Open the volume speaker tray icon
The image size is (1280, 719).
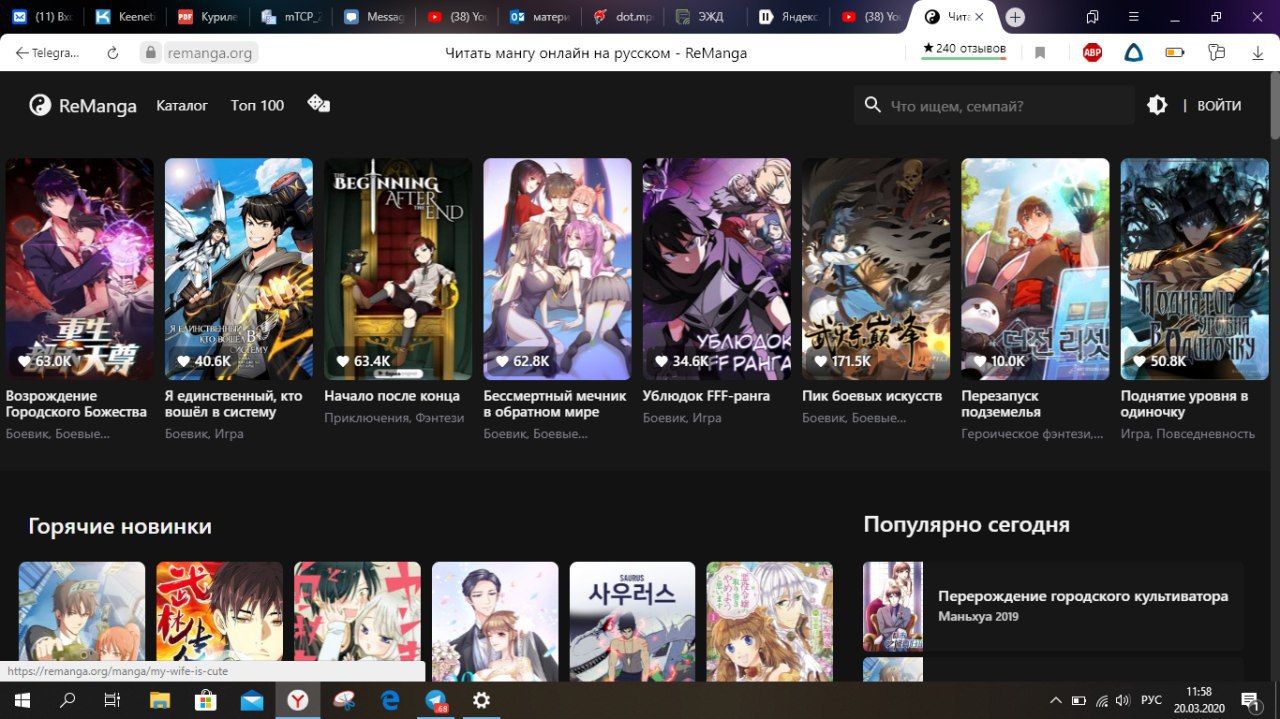(1123, 700)
